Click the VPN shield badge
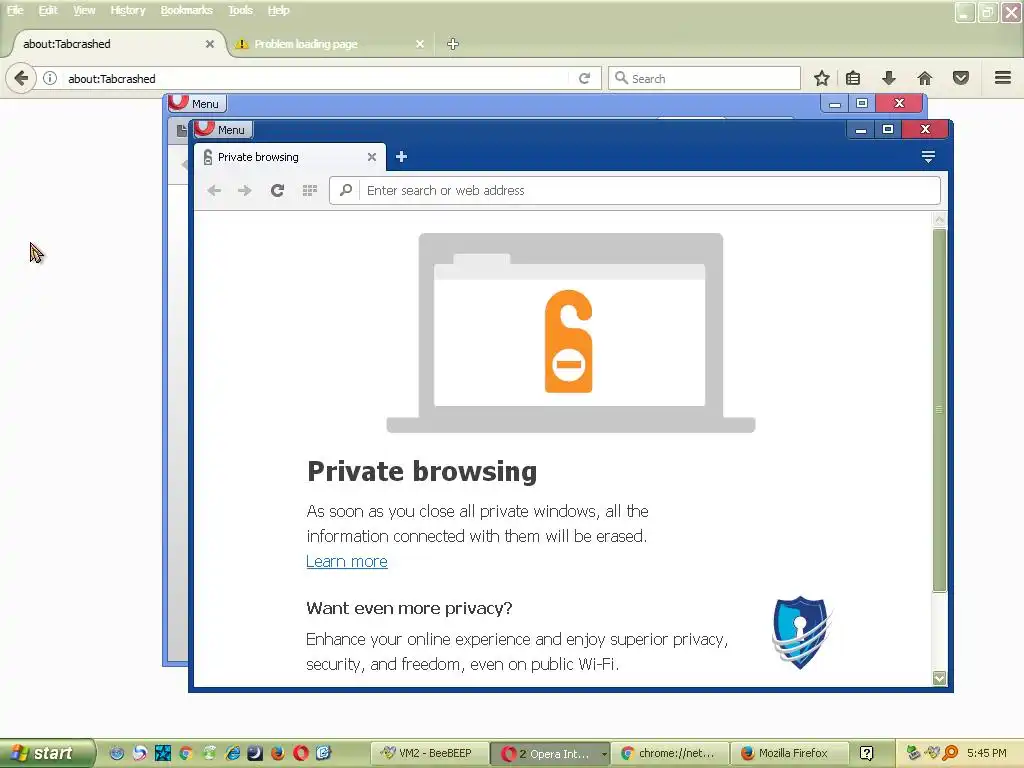The height and width of the screenshot is (768, 1024). click(802, 632)
